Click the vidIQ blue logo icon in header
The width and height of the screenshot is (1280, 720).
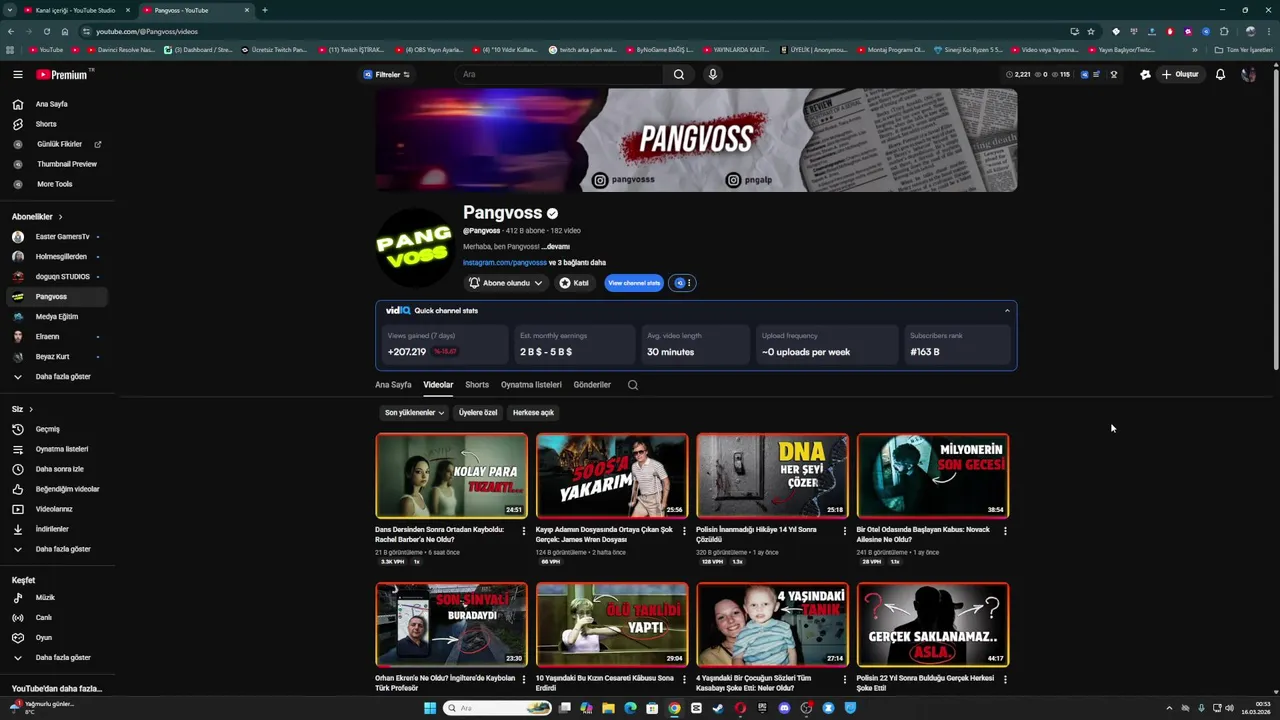point(1085,74)
